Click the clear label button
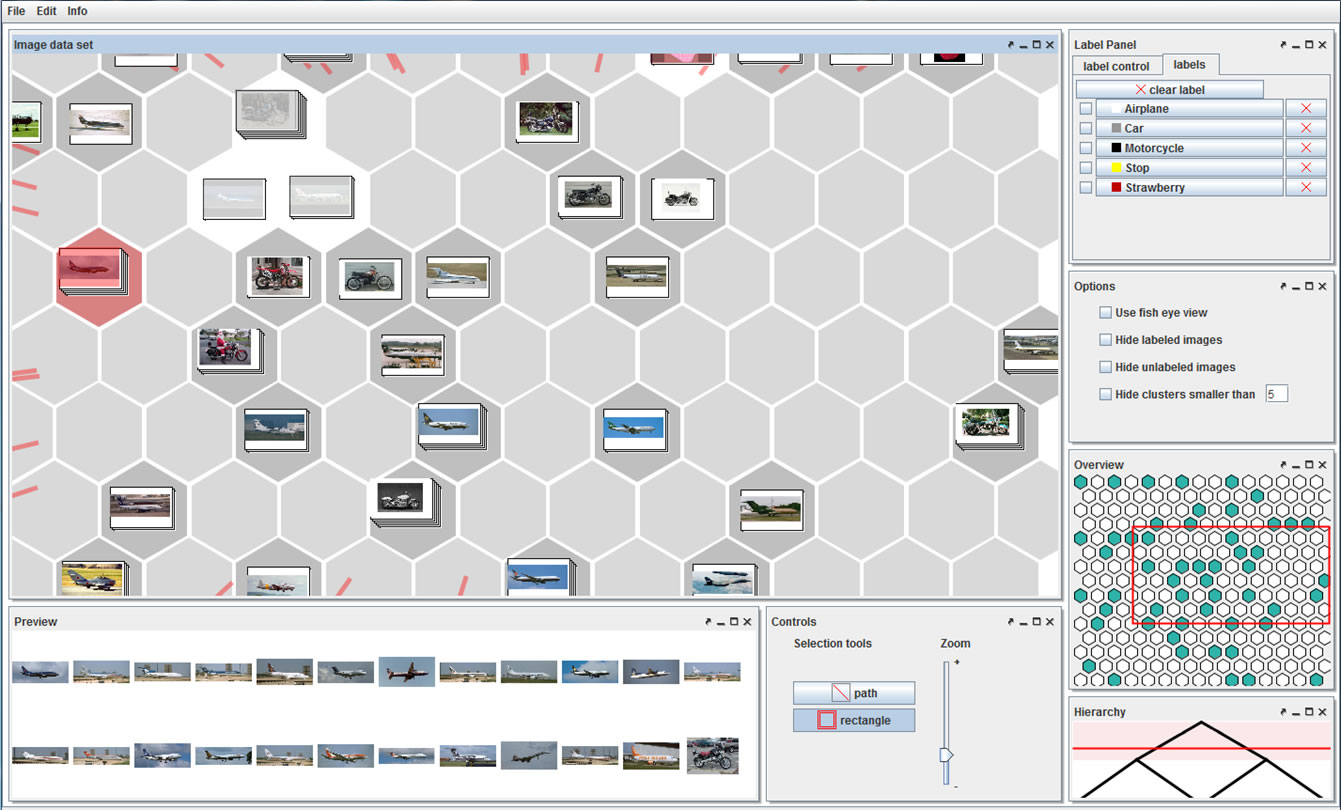This screenshot has height=810, width=1341. point(1170,89)
